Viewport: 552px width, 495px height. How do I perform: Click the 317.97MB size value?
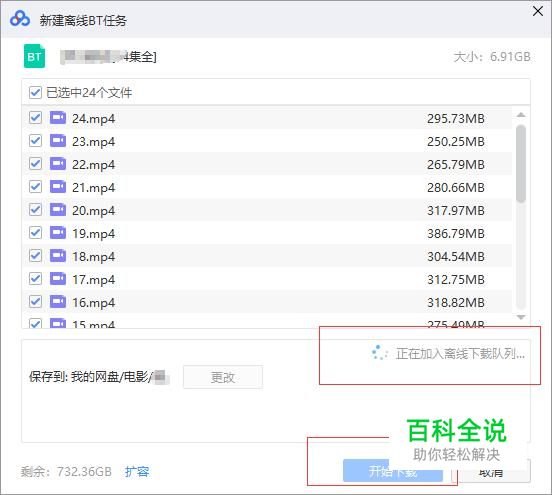coord(456,211)
